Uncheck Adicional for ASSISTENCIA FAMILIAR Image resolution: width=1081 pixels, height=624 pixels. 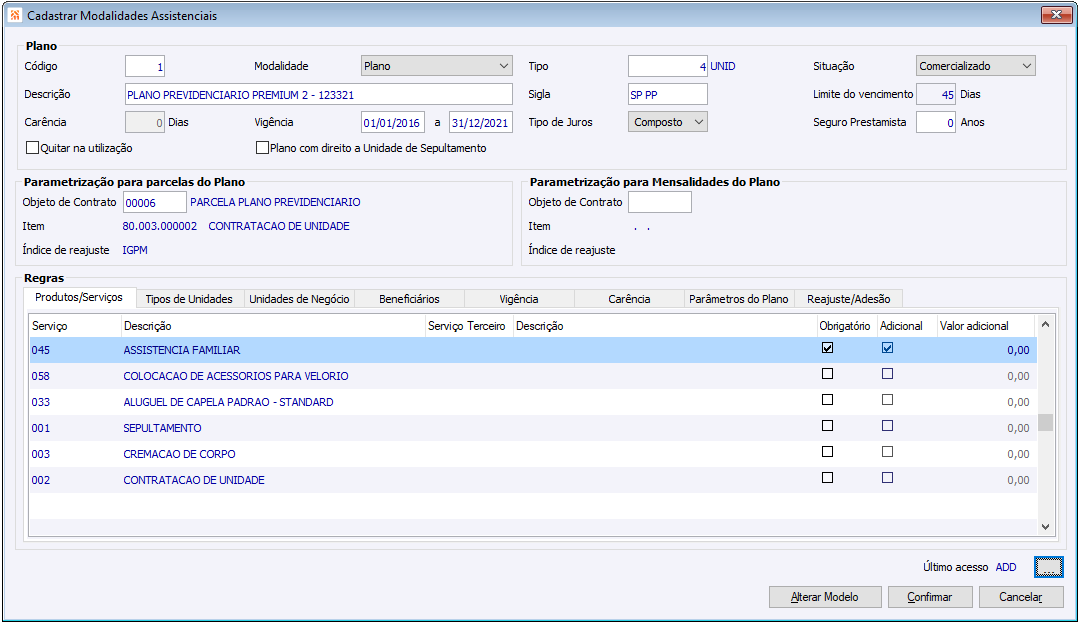887,348
